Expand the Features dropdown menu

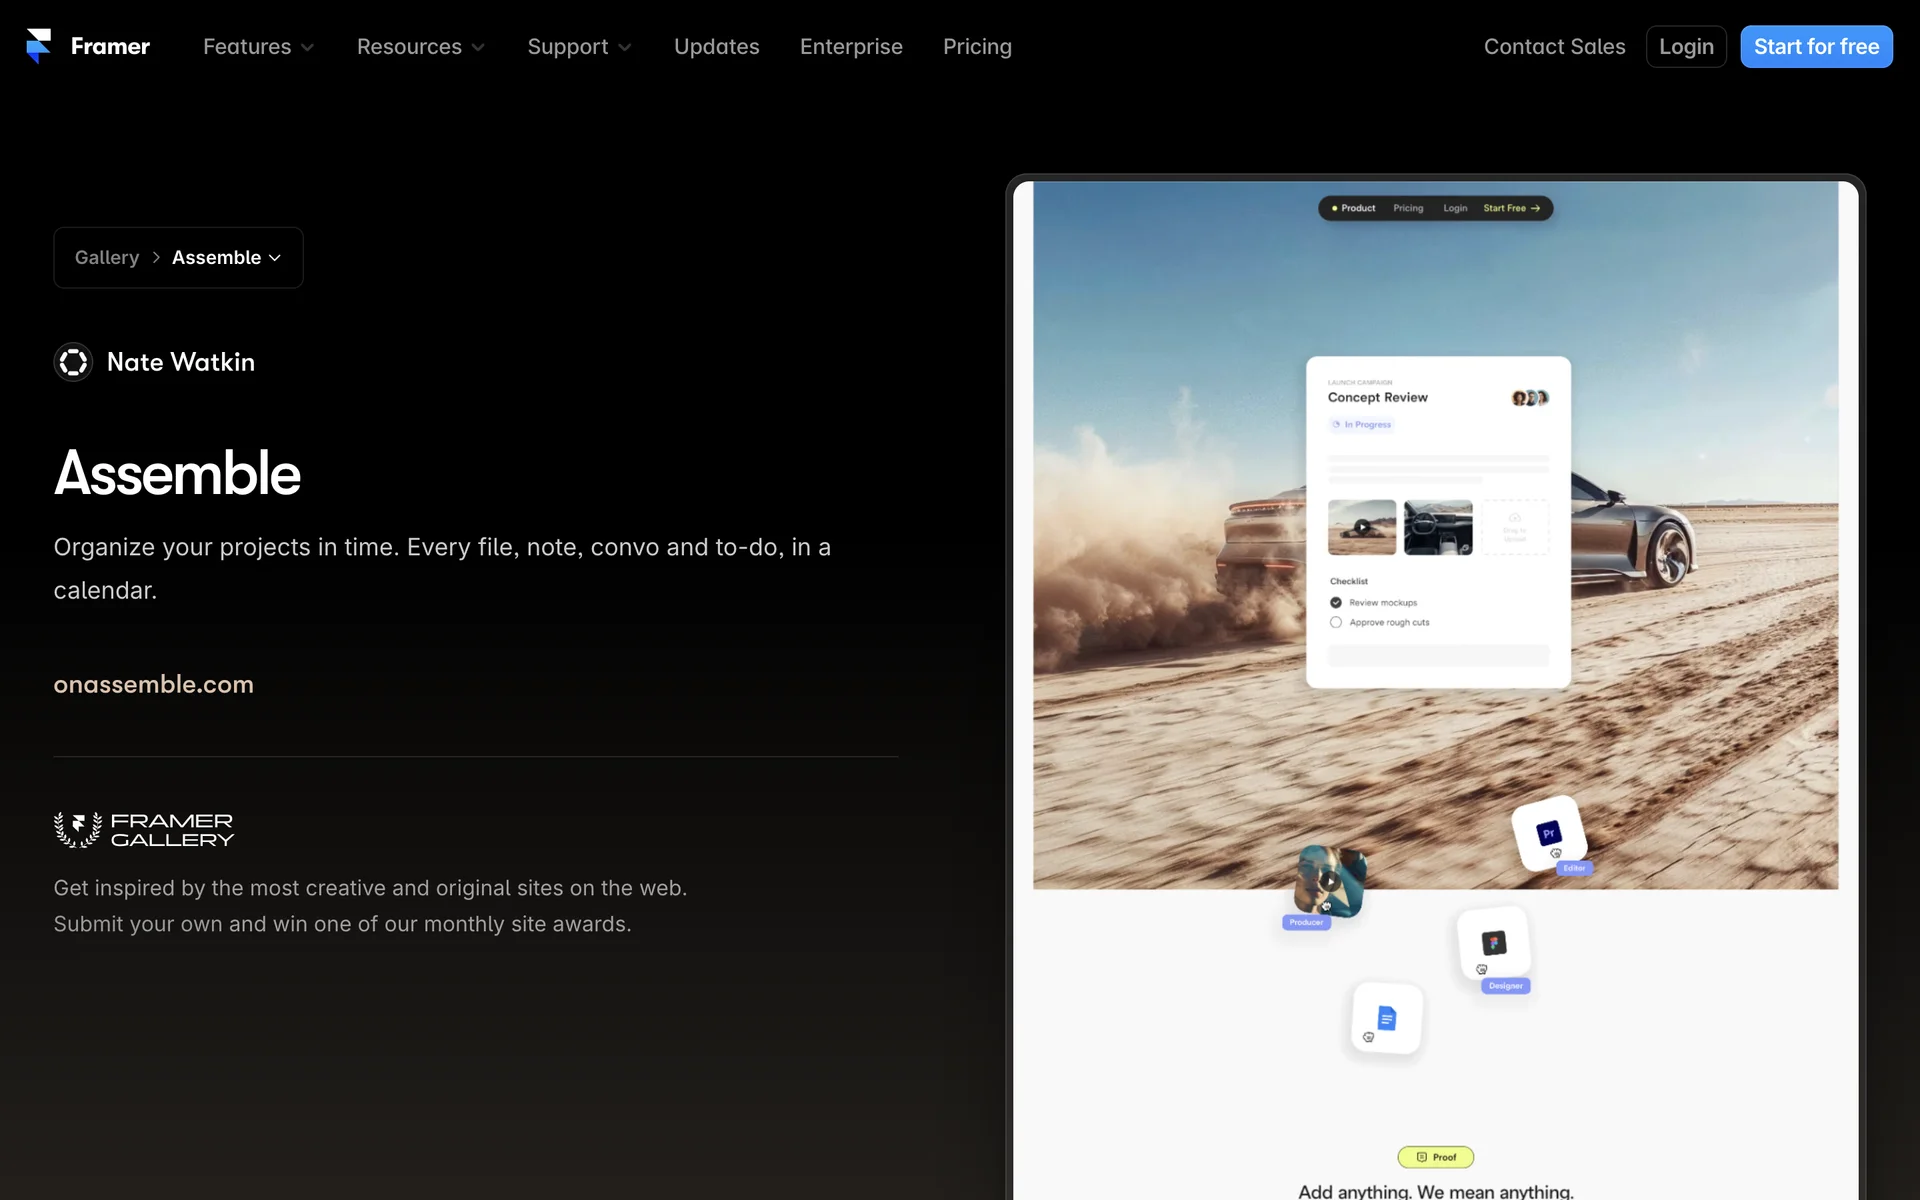(x=258, y=47)
